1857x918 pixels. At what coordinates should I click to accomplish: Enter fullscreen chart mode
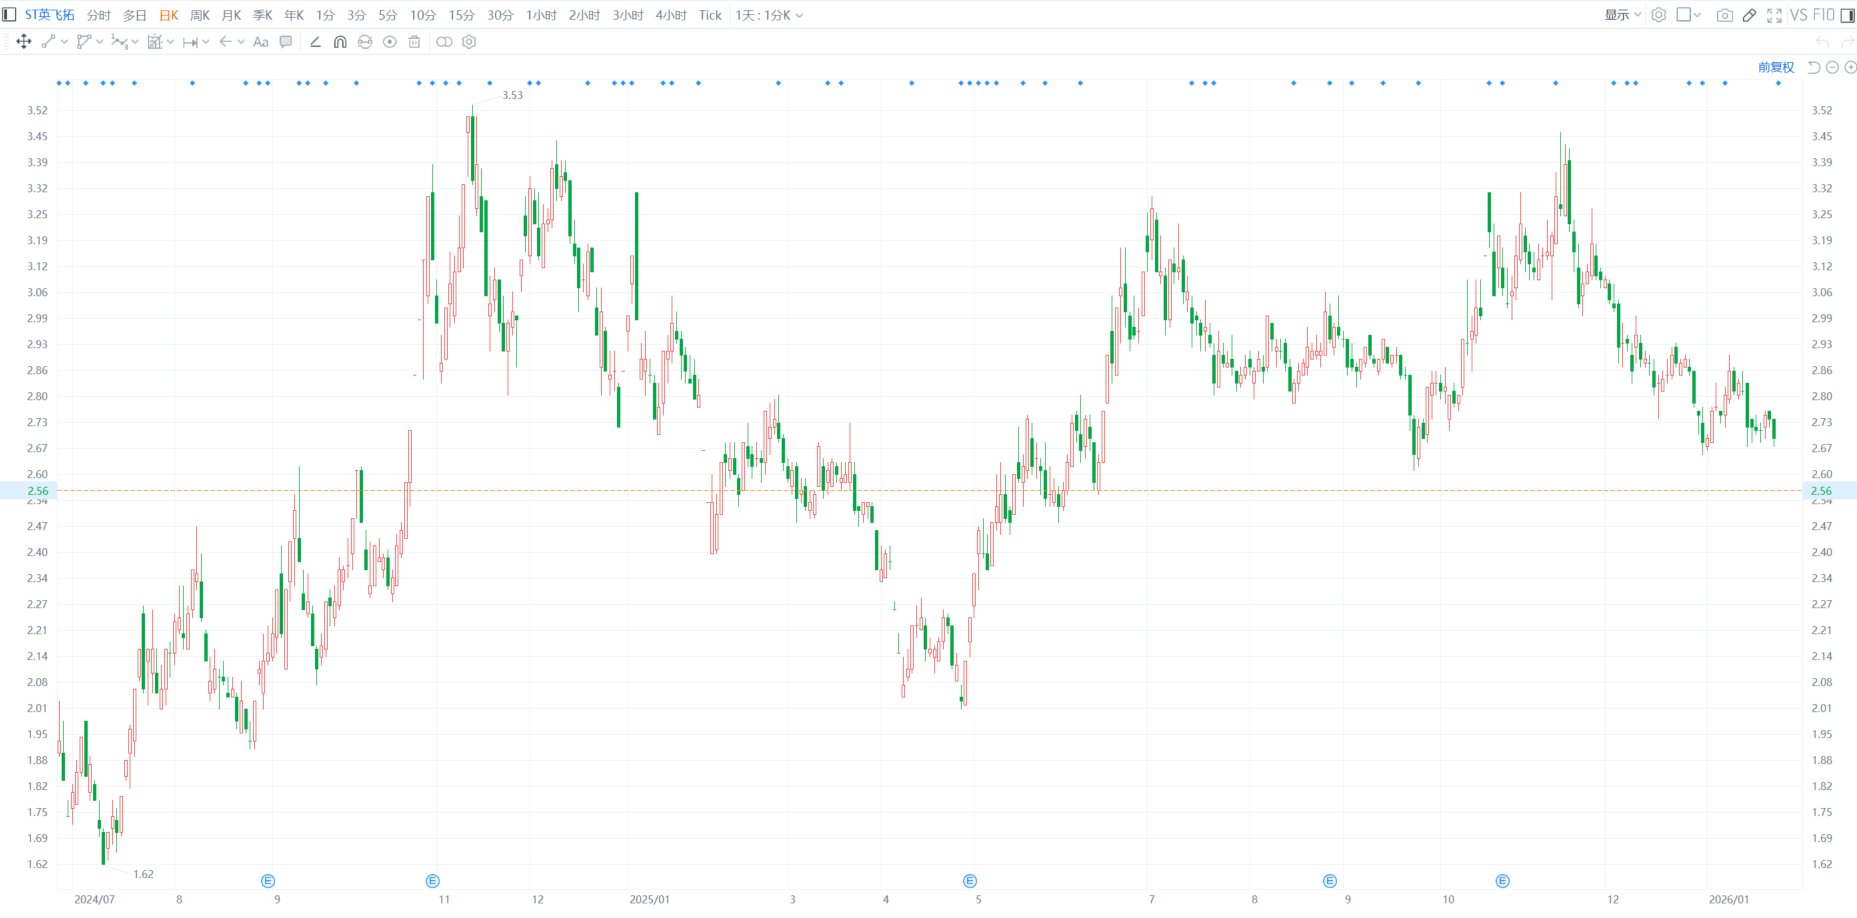[x=1774, y=15]
